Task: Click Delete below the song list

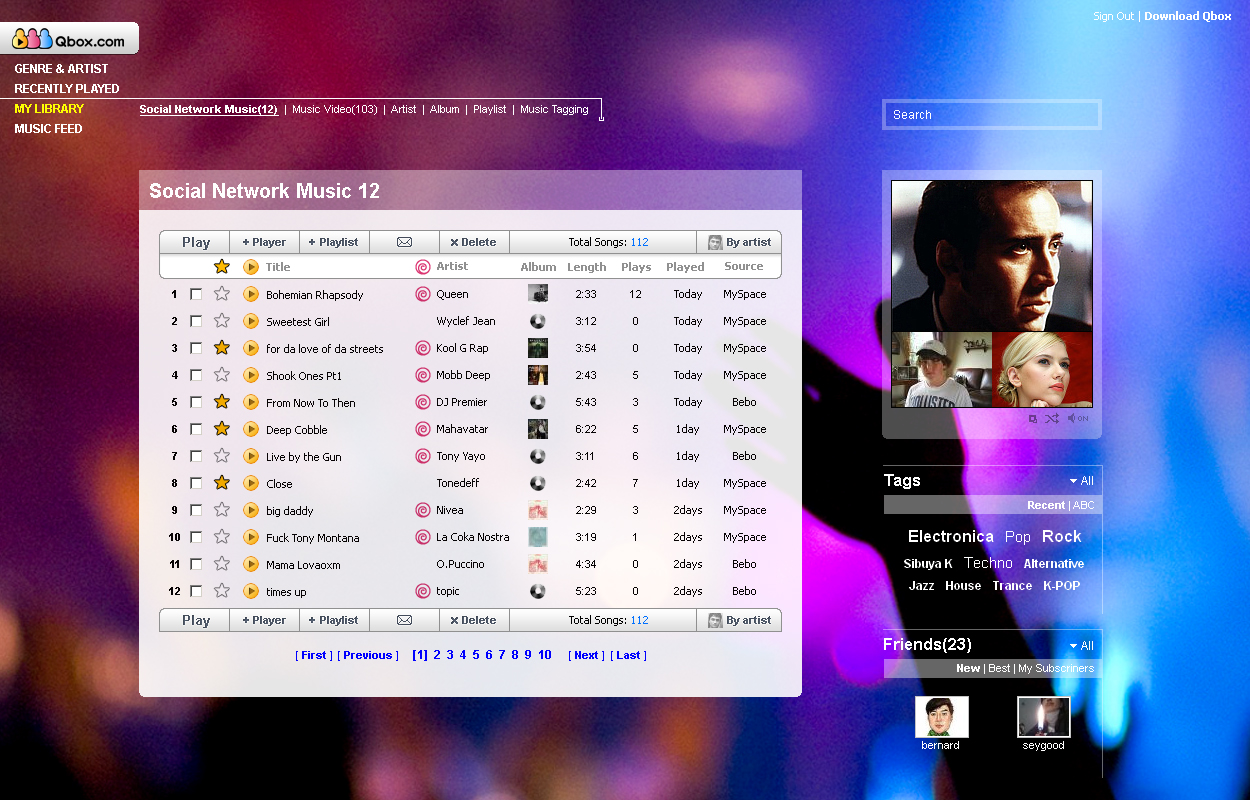Action: (474, 620)
